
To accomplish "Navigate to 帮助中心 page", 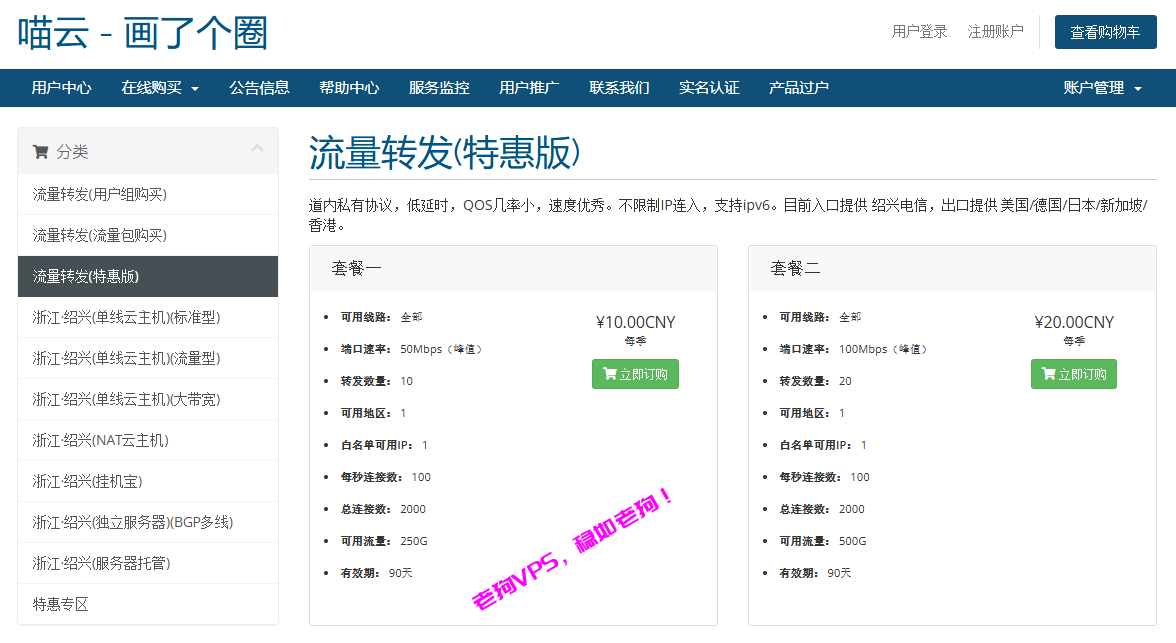I will [x=349, y=88].
